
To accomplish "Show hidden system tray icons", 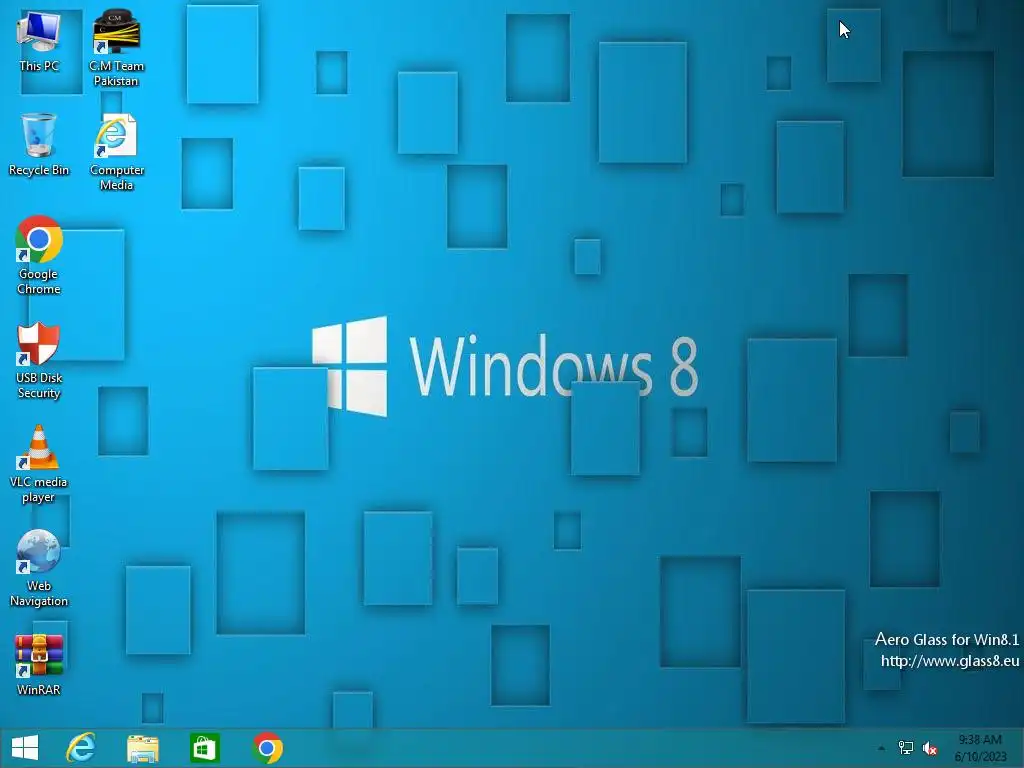I will 881,748.
